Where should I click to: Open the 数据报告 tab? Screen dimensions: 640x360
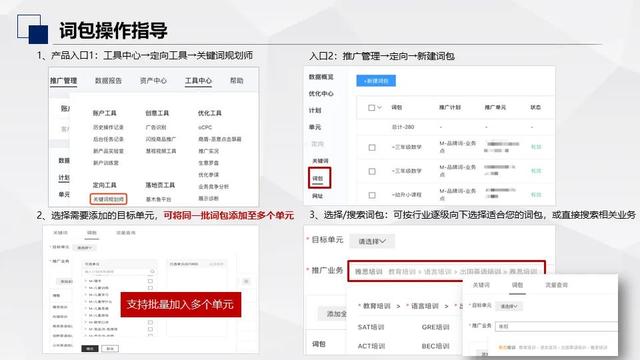108,81
